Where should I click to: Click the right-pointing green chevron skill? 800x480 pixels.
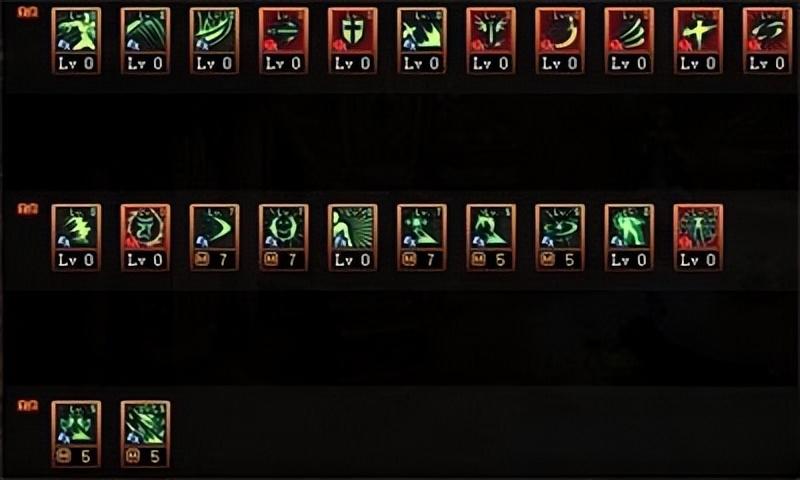214,237
